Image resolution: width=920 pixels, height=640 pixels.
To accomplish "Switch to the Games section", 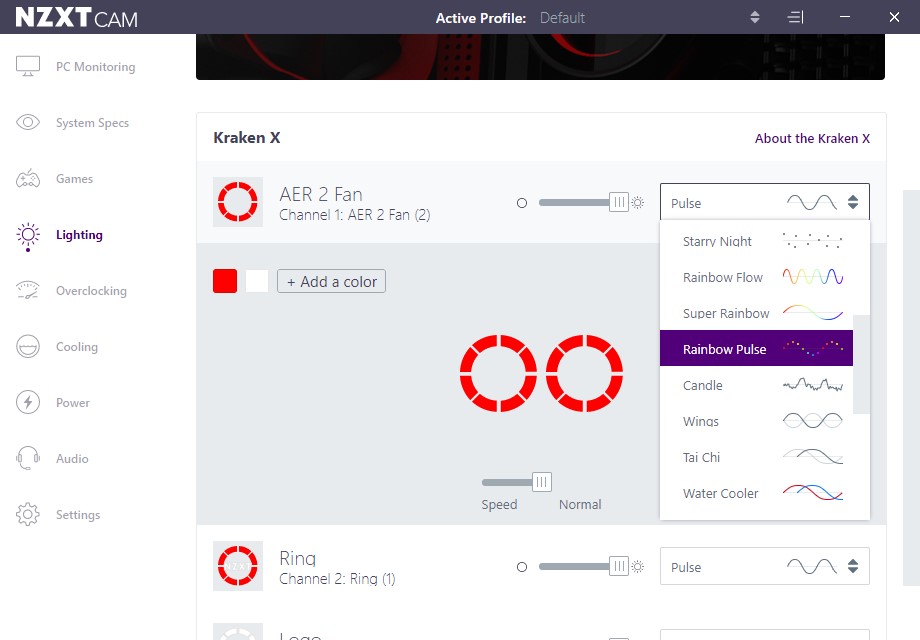I will click(x=75, y=179).
